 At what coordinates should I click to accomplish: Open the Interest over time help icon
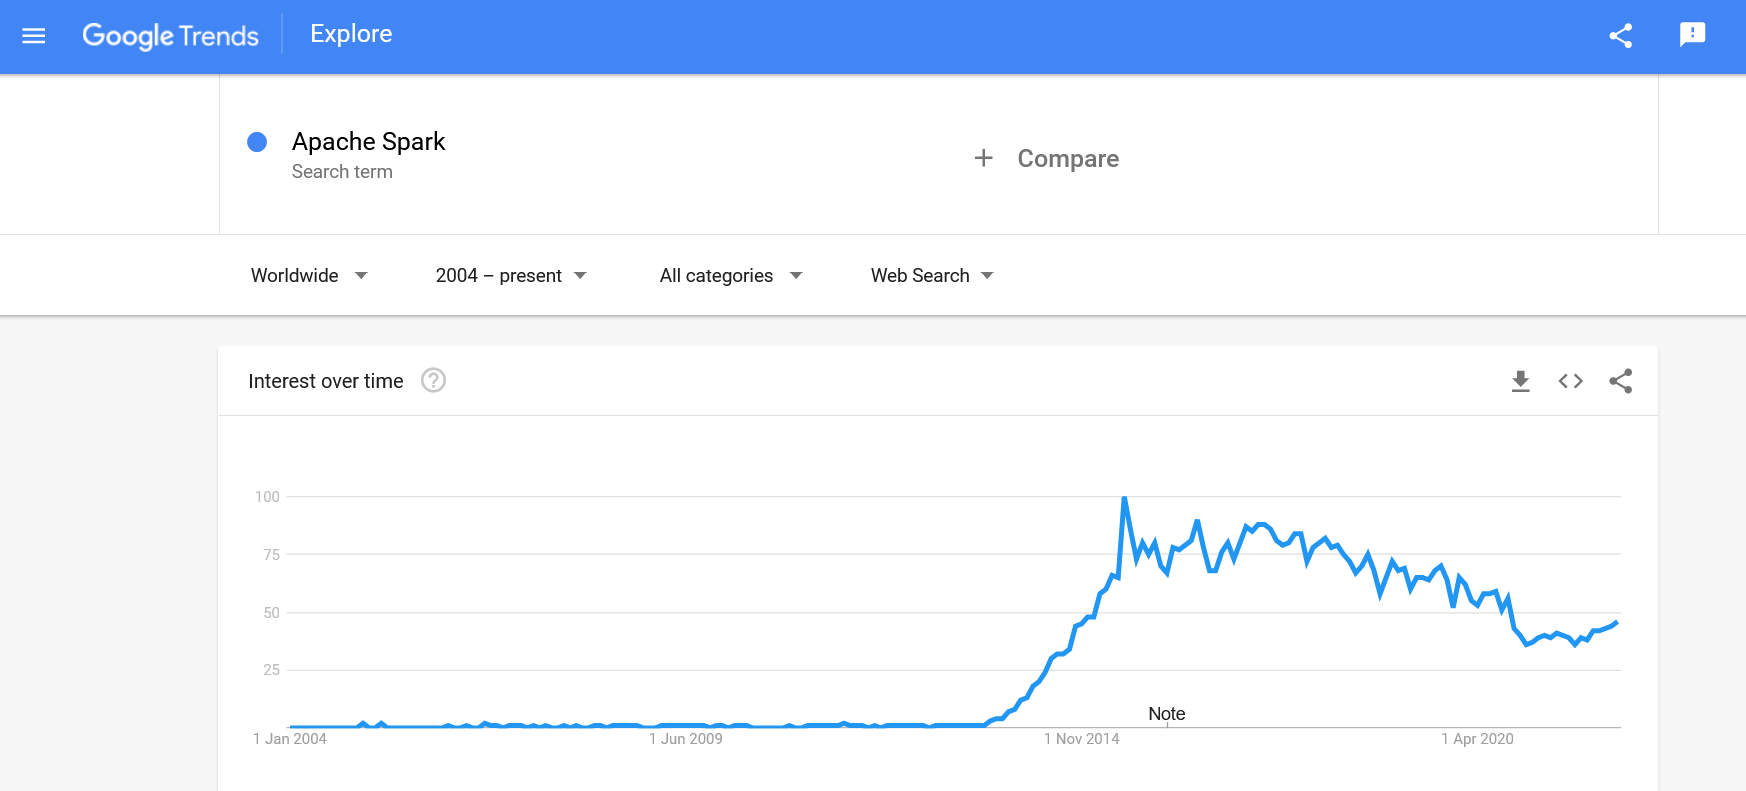433,381
